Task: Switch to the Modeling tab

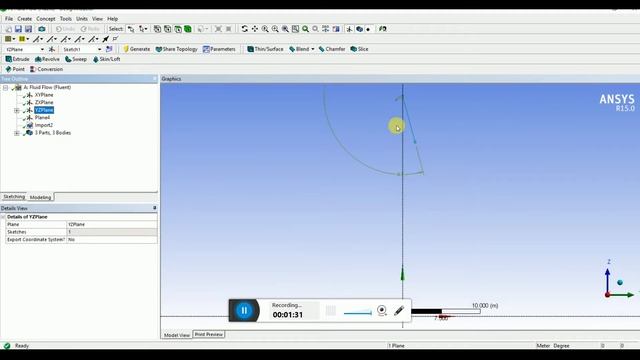Action: [x=40, y=197]
